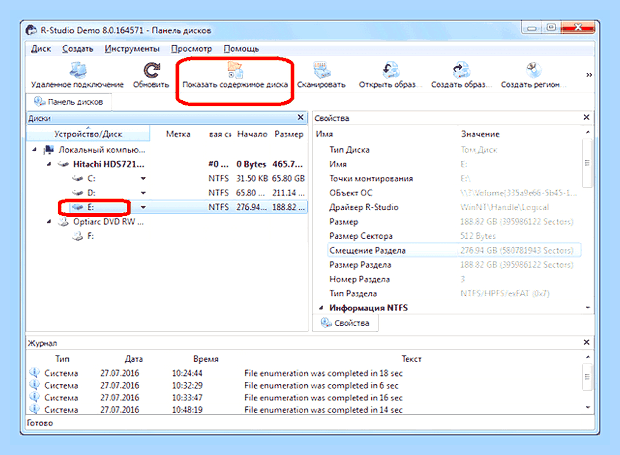Collapse the Hitachi HDS721 disk node
The width and height of the screenshot is (620, 455).
coord(49,164)
